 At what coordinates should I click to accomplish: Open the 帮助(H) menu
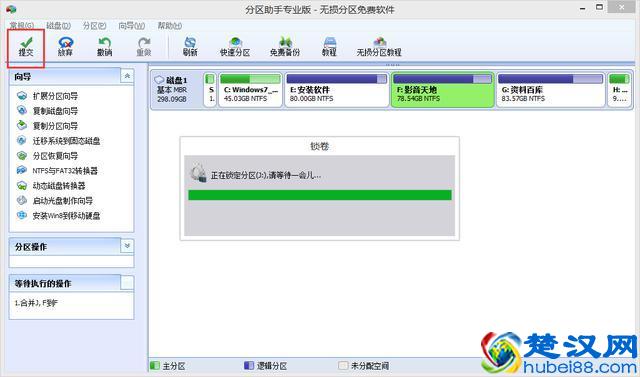169,26
